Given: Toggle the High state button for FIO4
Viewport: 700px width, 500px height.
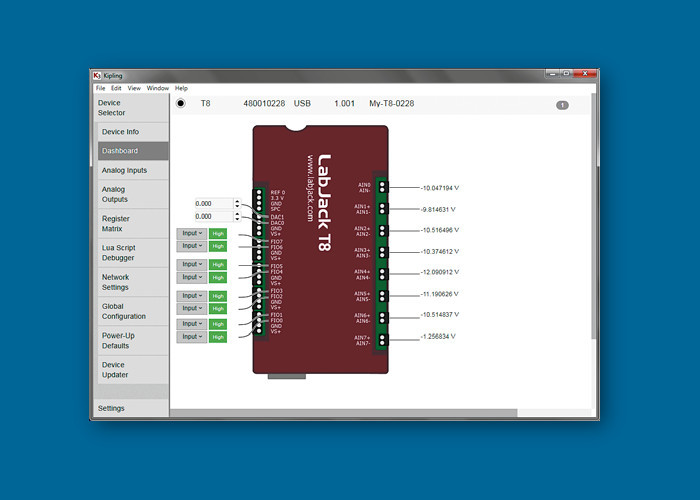Looking at the screenshot, I should pyautogui.click(x=218, y=278).
